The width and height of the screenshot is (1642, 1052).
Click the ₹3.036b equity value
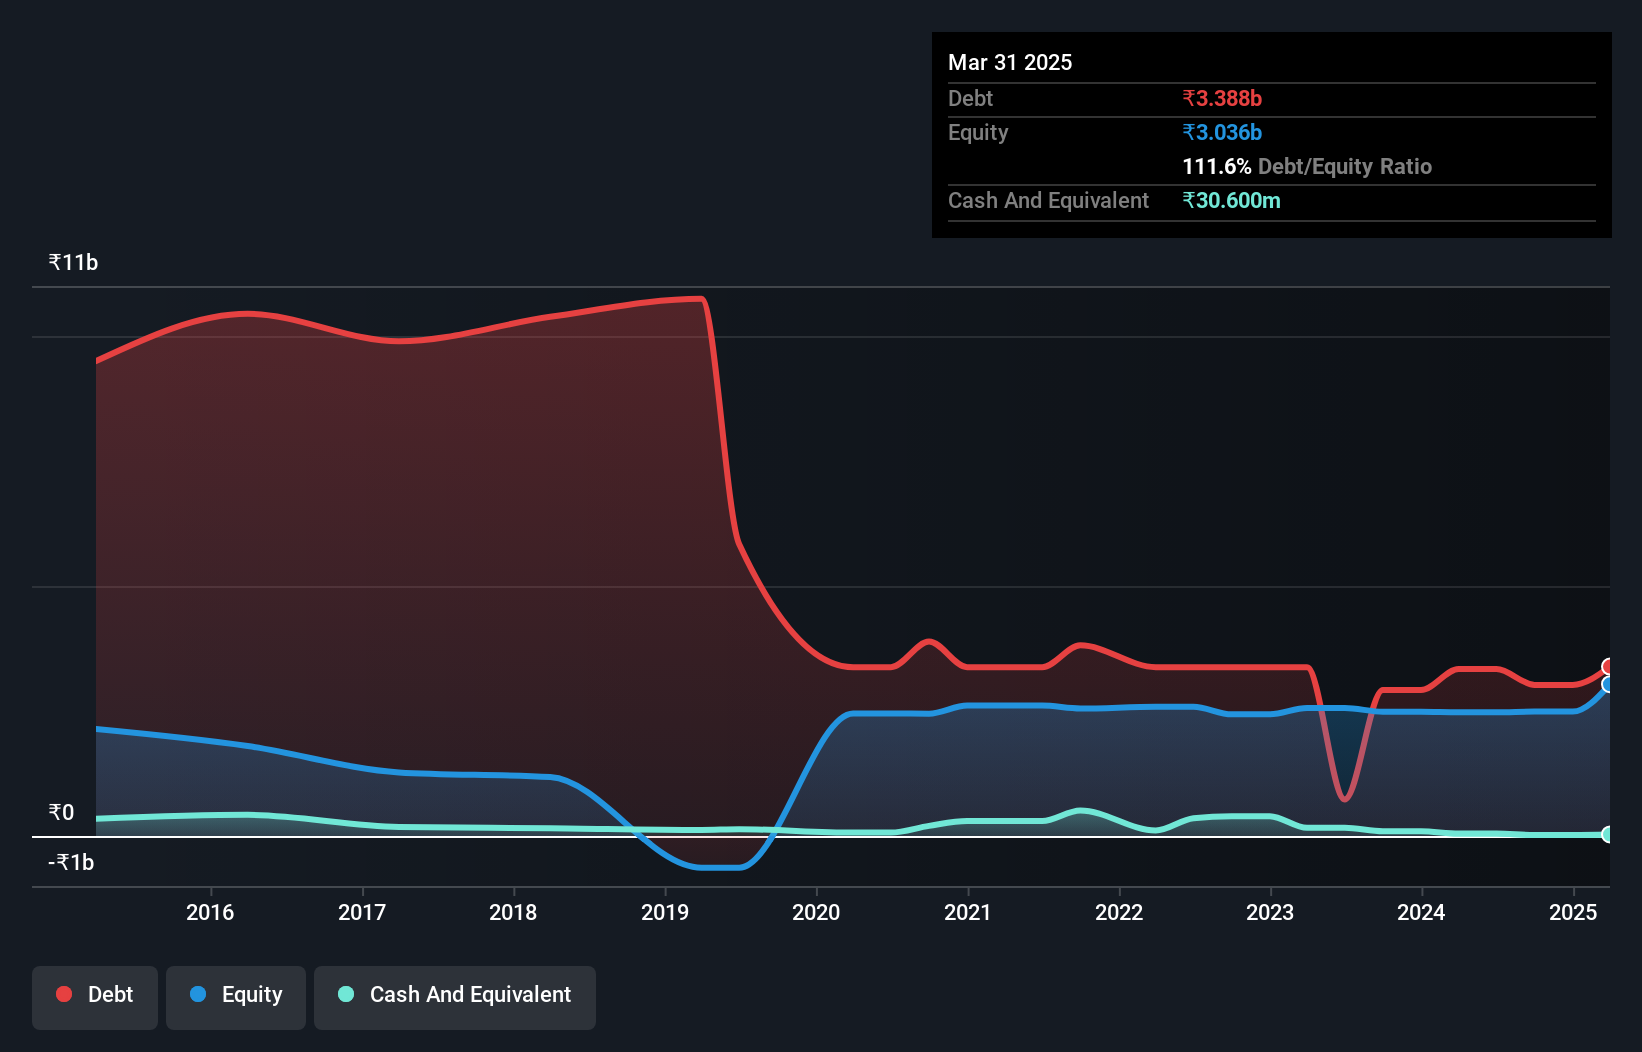coord(1222,132)
